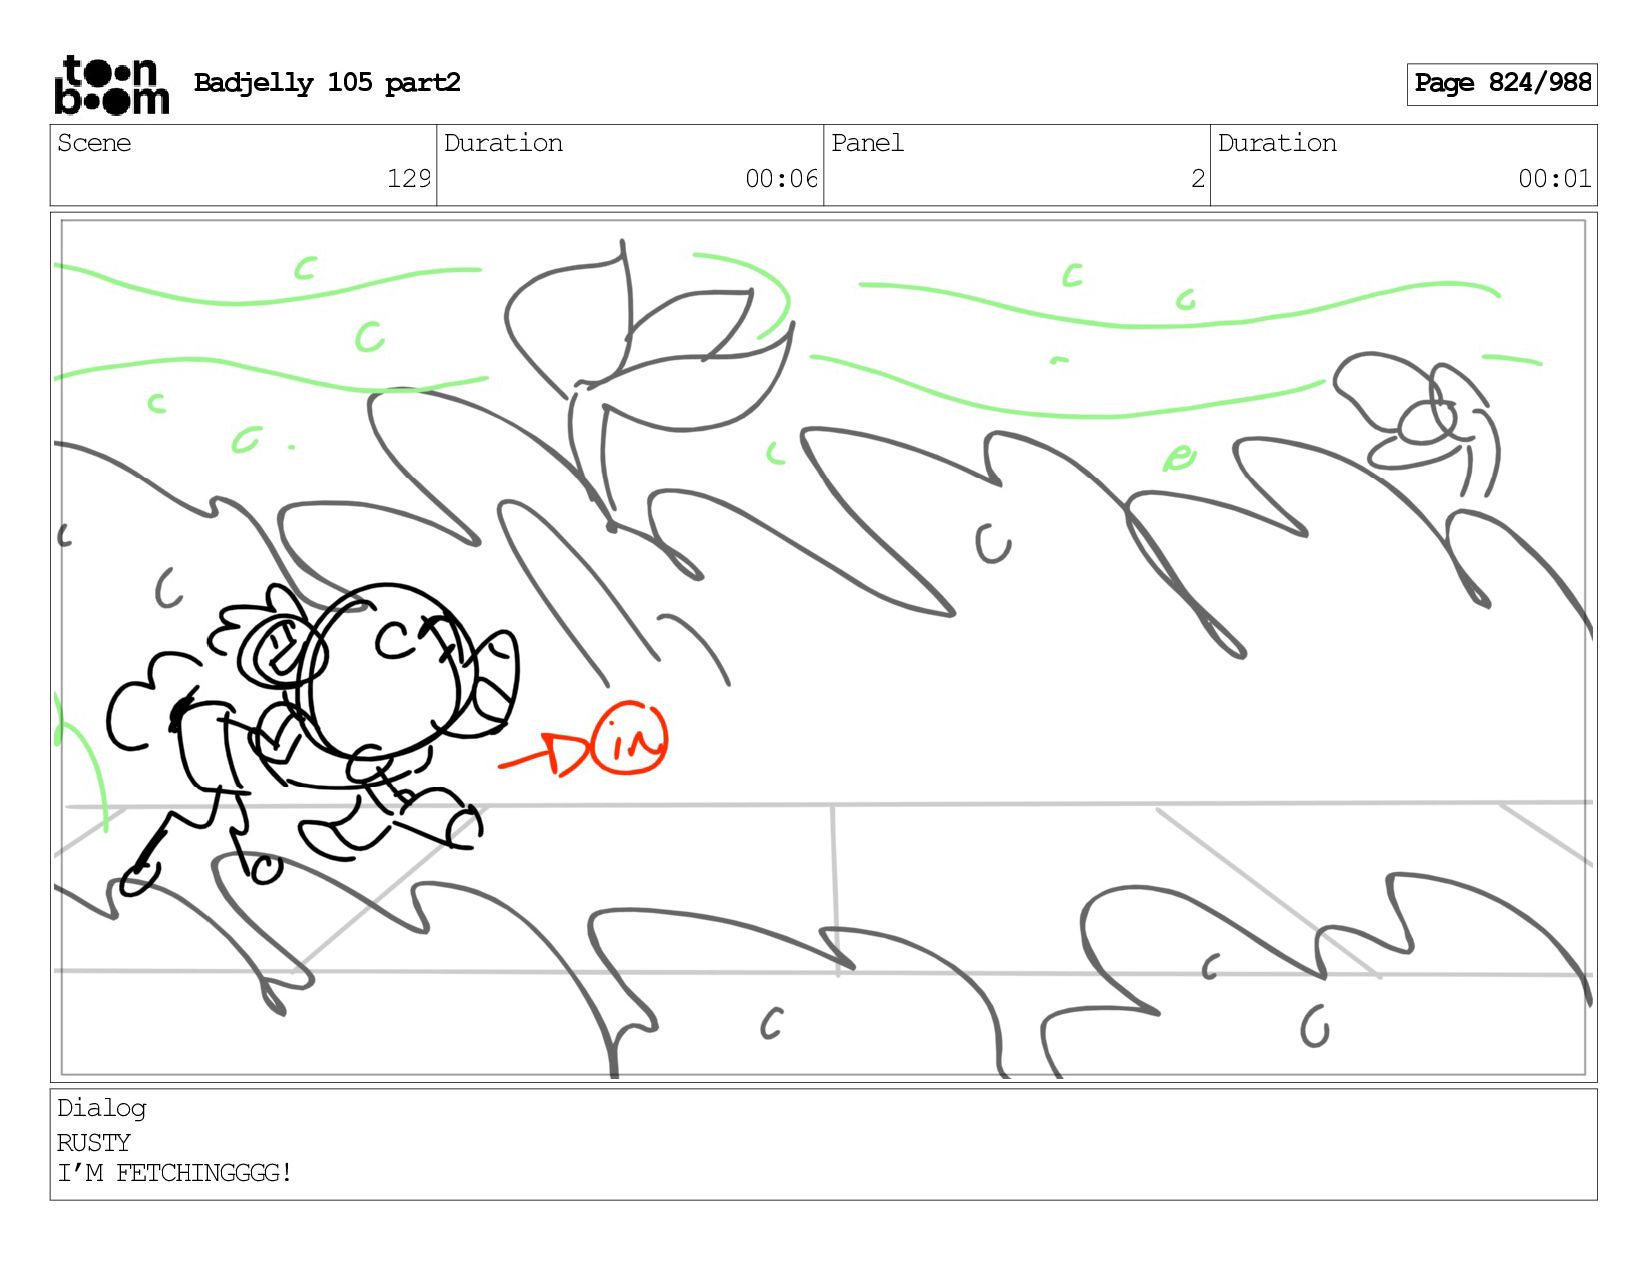Click the Panel header label
The height and width of the screenshot is (1275, 1650).
pyautogui.click(x=867, y=143)
